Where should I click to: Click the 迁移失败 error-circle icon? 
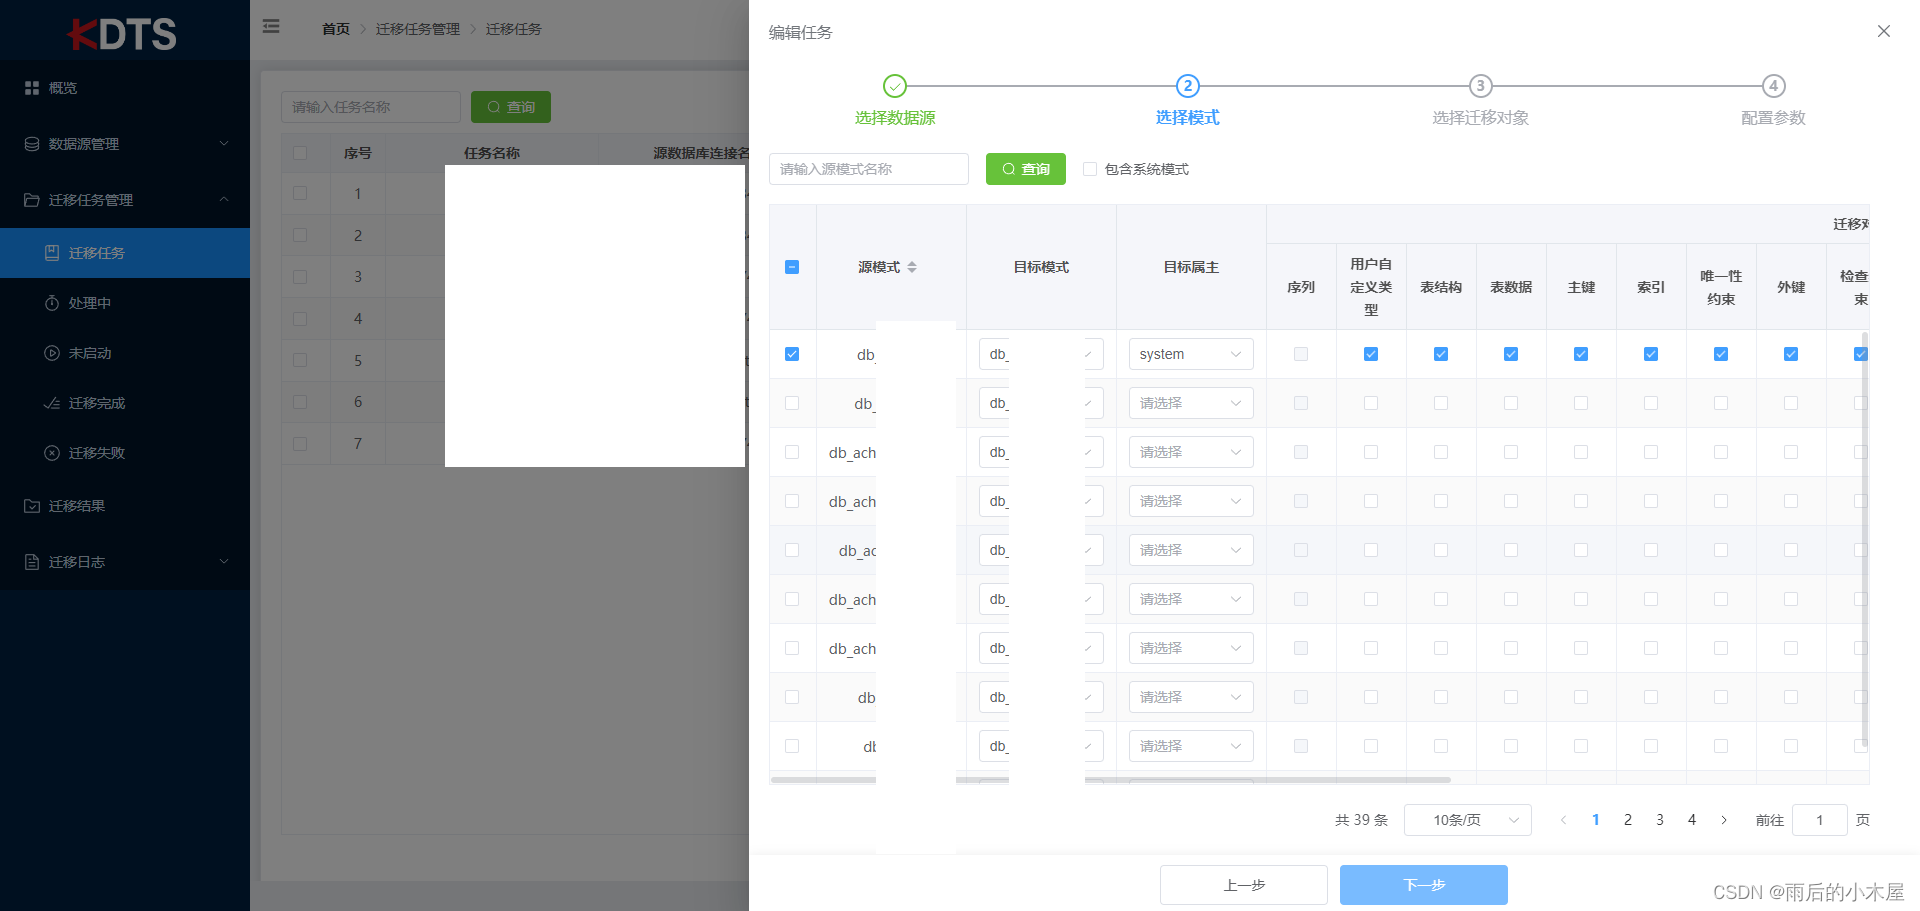(52, 453)
